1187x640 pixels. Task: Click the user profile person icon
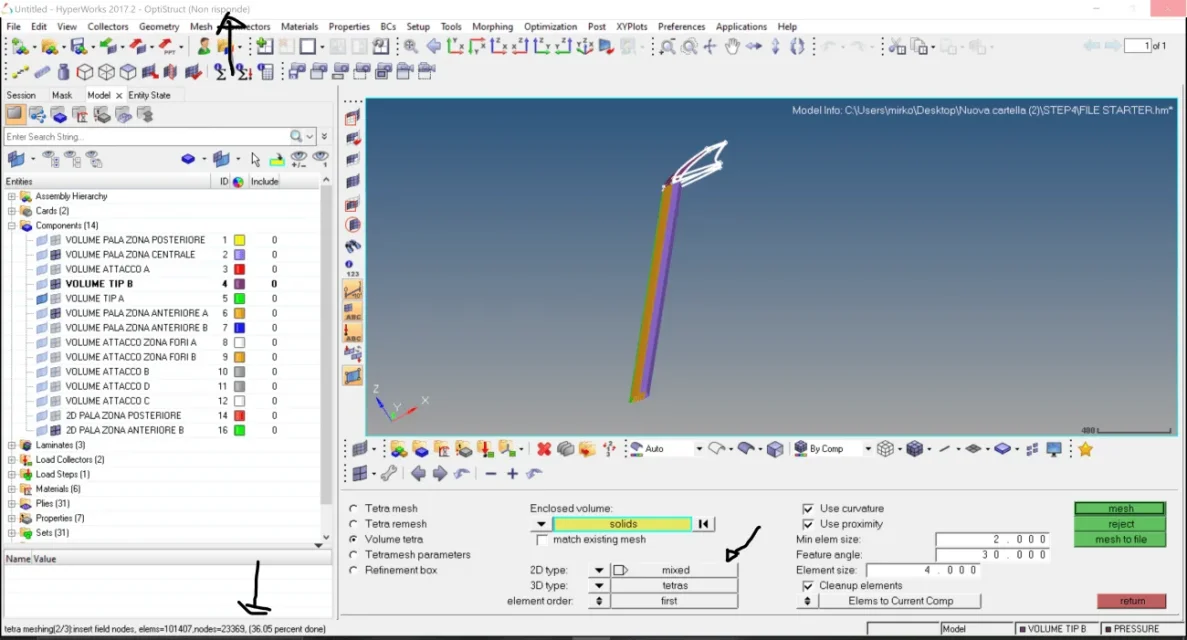[x=204, y=47]
